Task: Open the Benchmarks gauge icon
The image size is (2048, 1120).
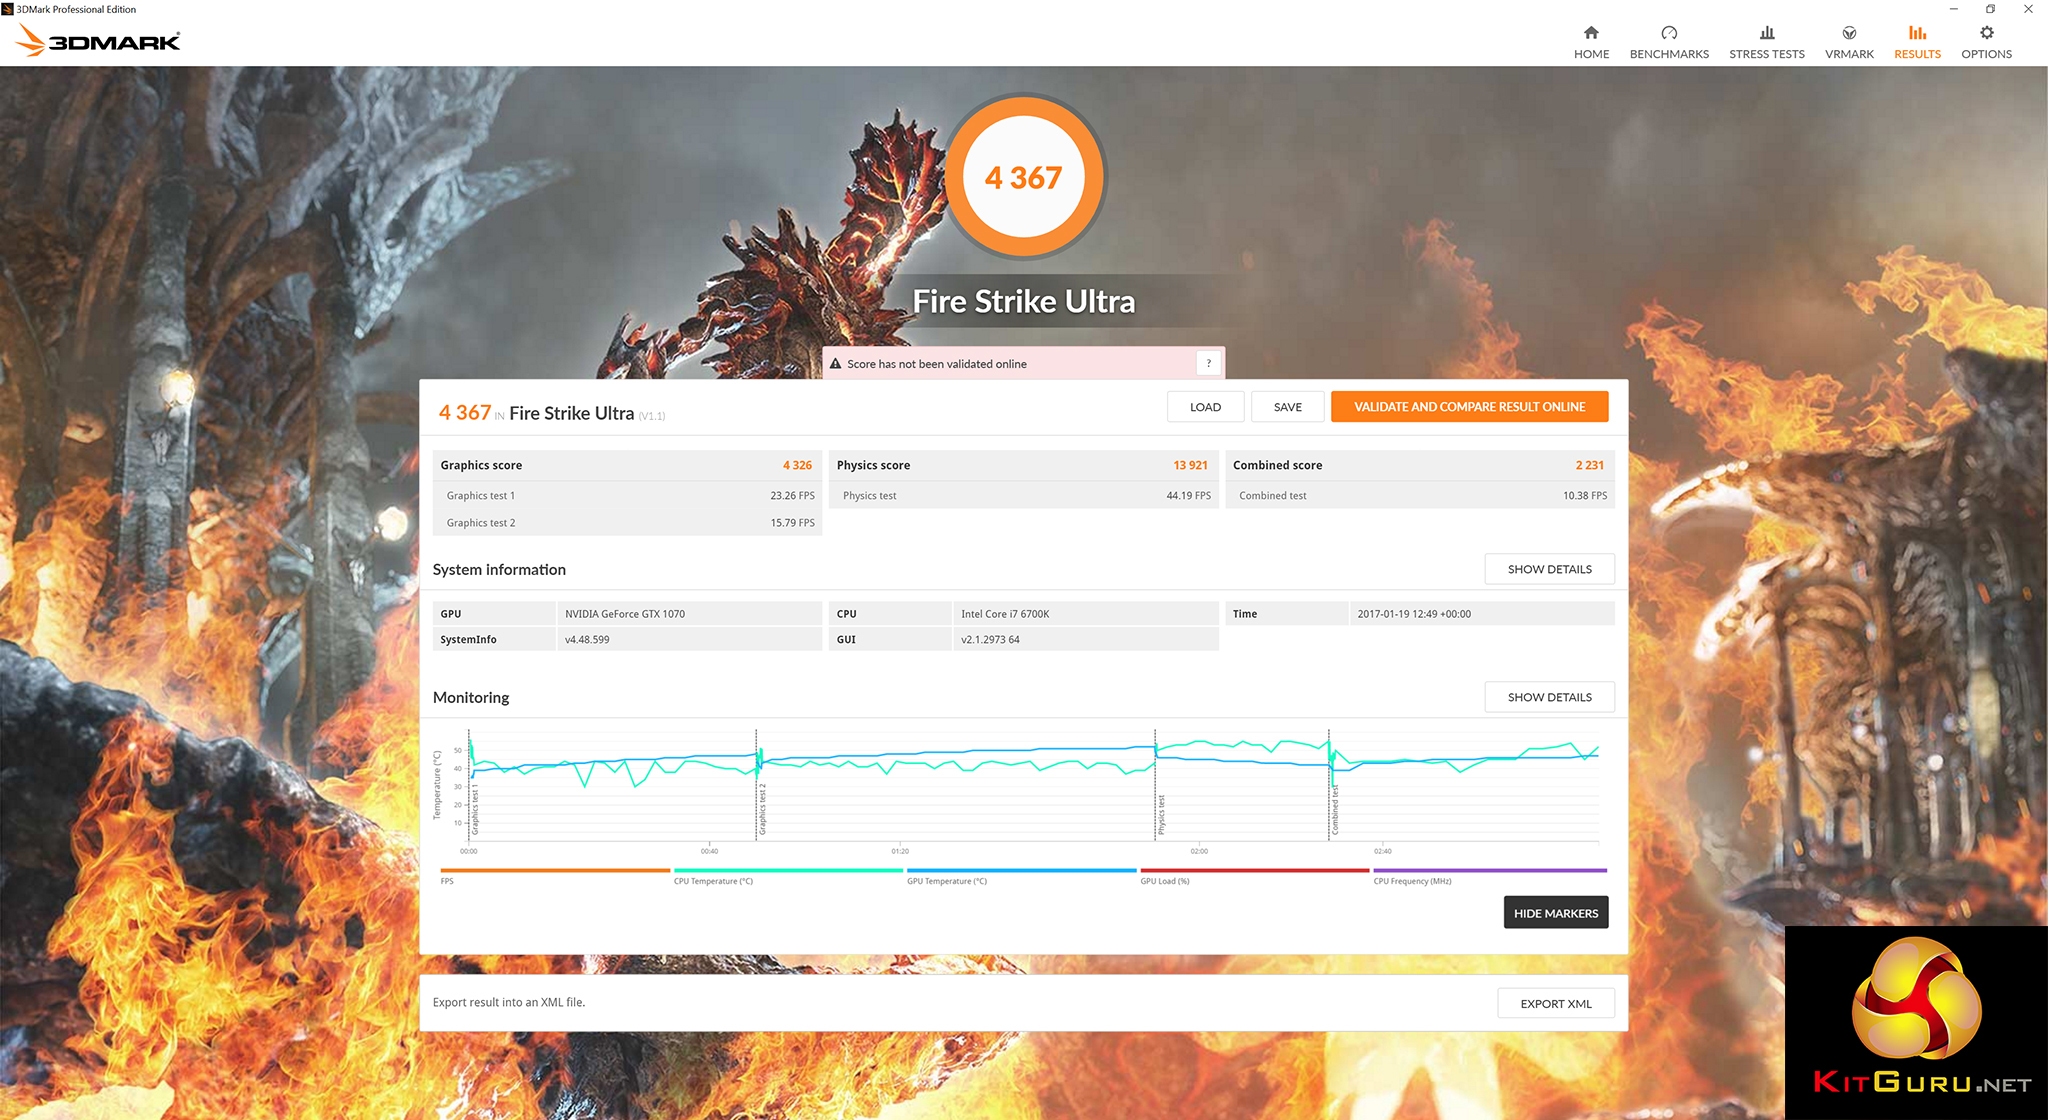Action: click(x=1669, y=33)
